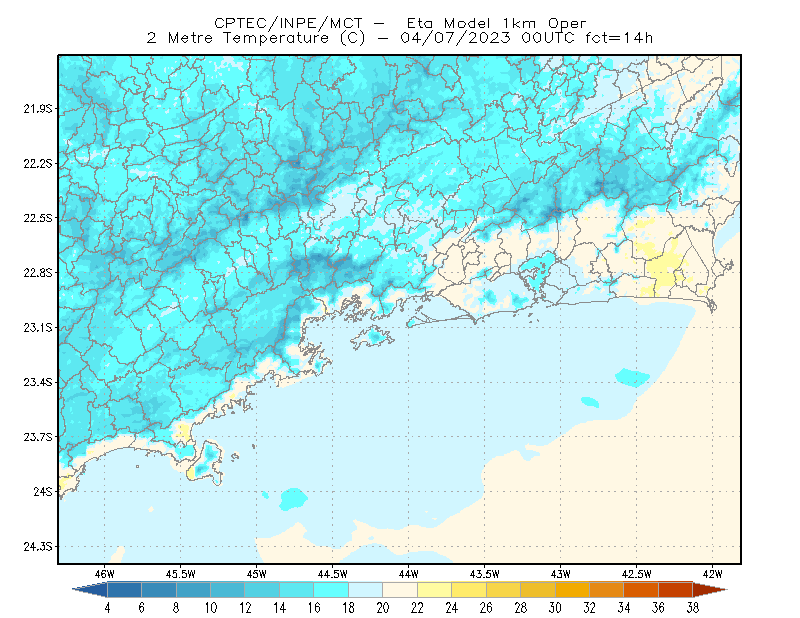
Task: Click the cyan 16-18 legend swatch
Action: [x=331, y=590]
